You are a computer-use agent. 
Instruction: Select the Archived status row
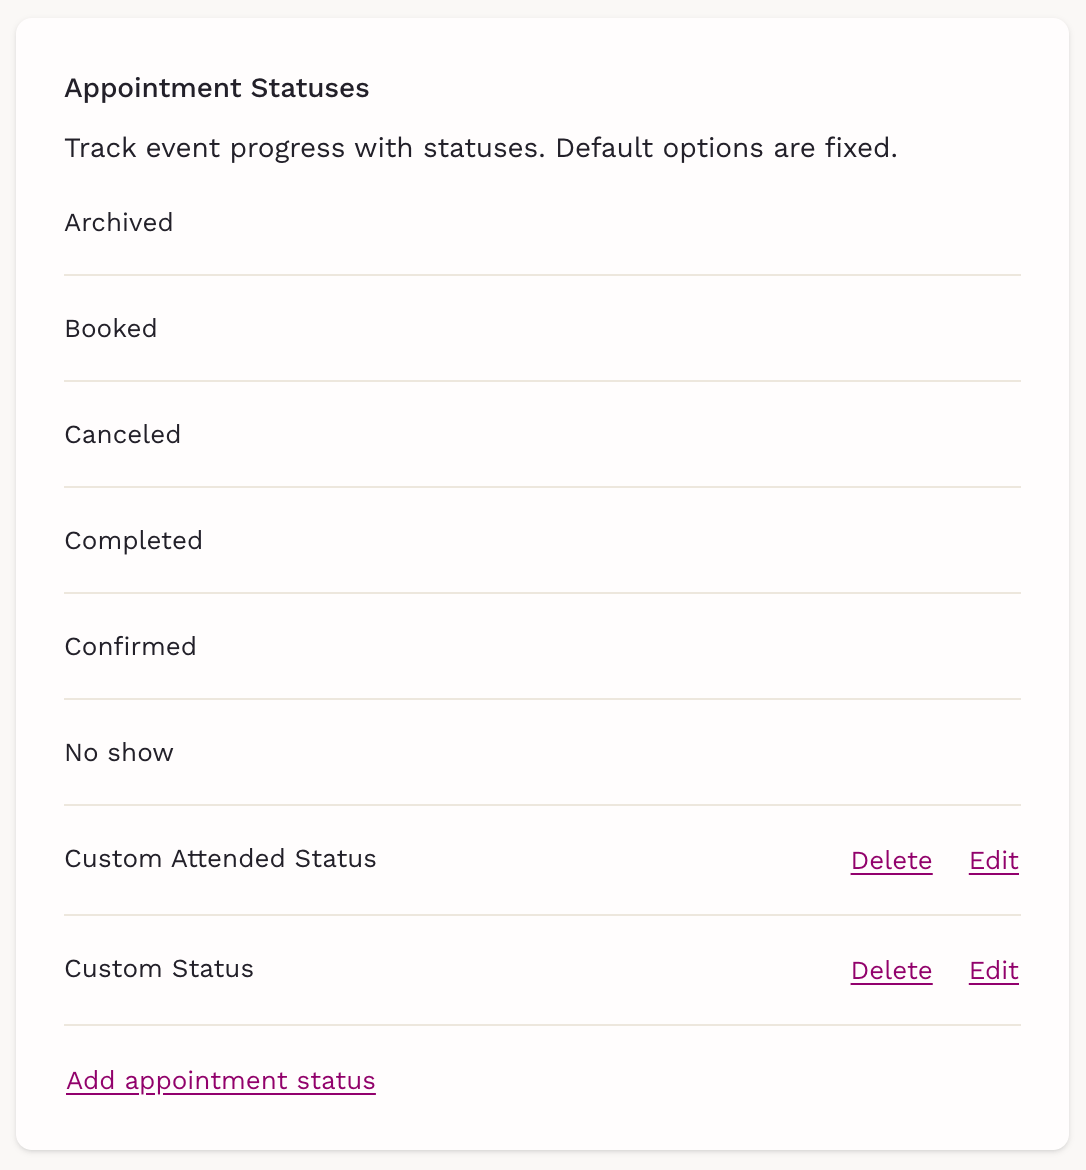(119, 222)
